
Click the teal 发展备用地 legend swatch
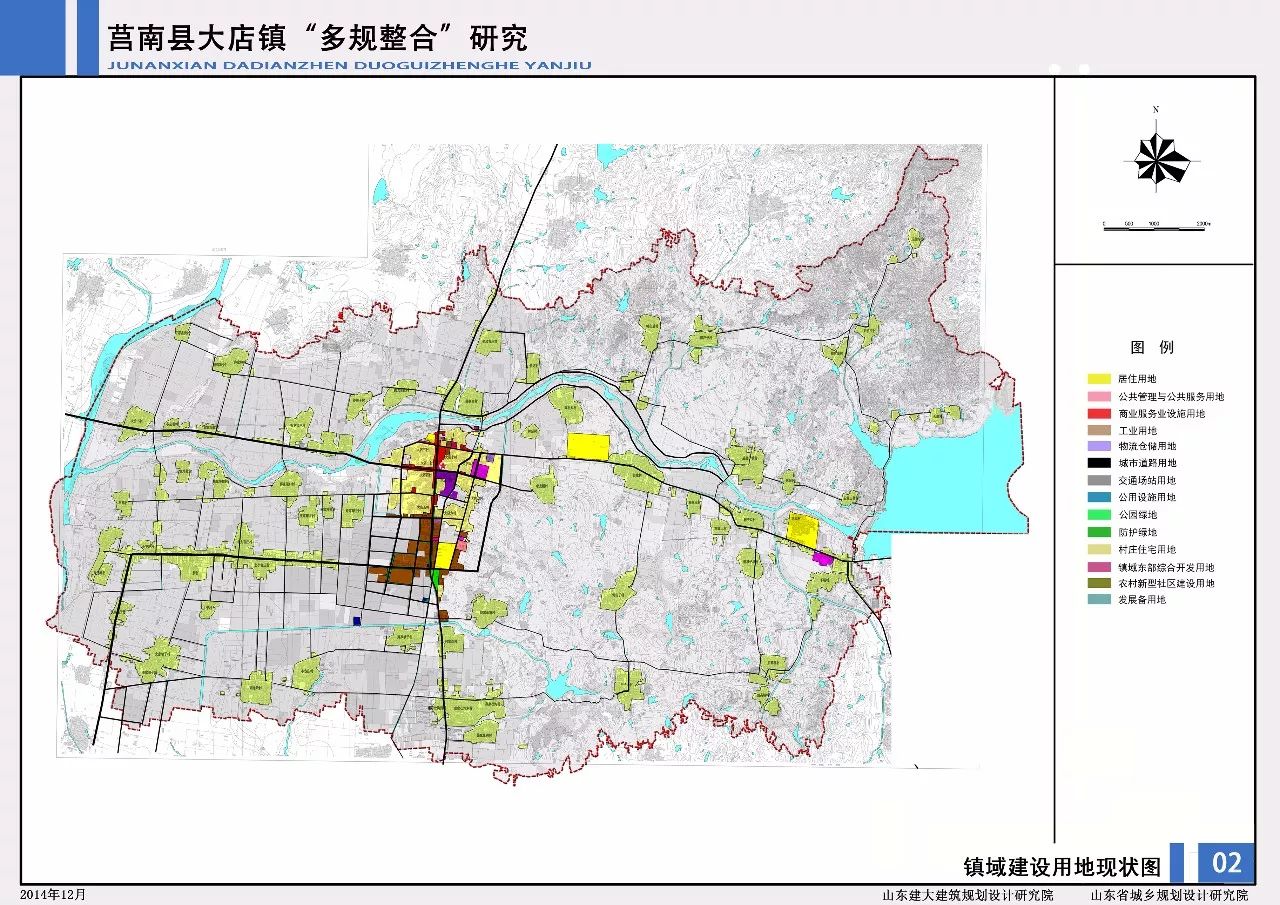point(1100,600)
